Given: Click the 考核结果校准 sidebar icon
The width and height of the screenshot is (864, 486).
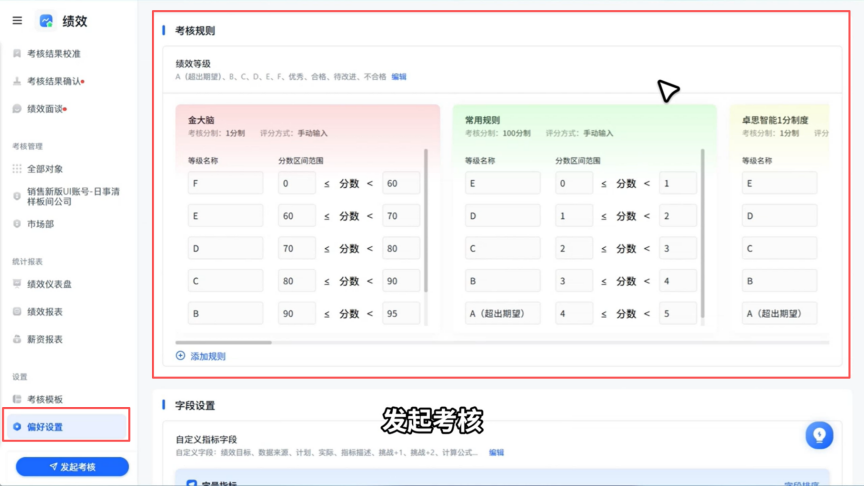Looking at the screenshot, I should (17, 53).
